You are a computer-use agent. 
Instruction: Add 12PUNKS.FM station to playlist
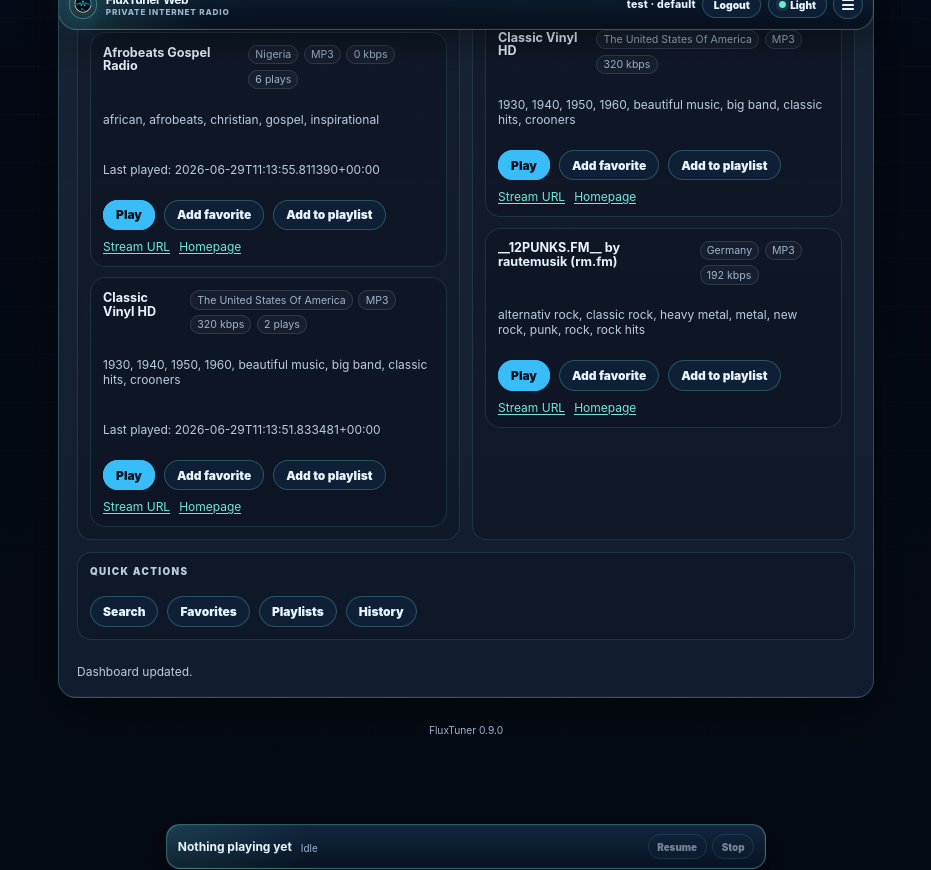[724, 376]
